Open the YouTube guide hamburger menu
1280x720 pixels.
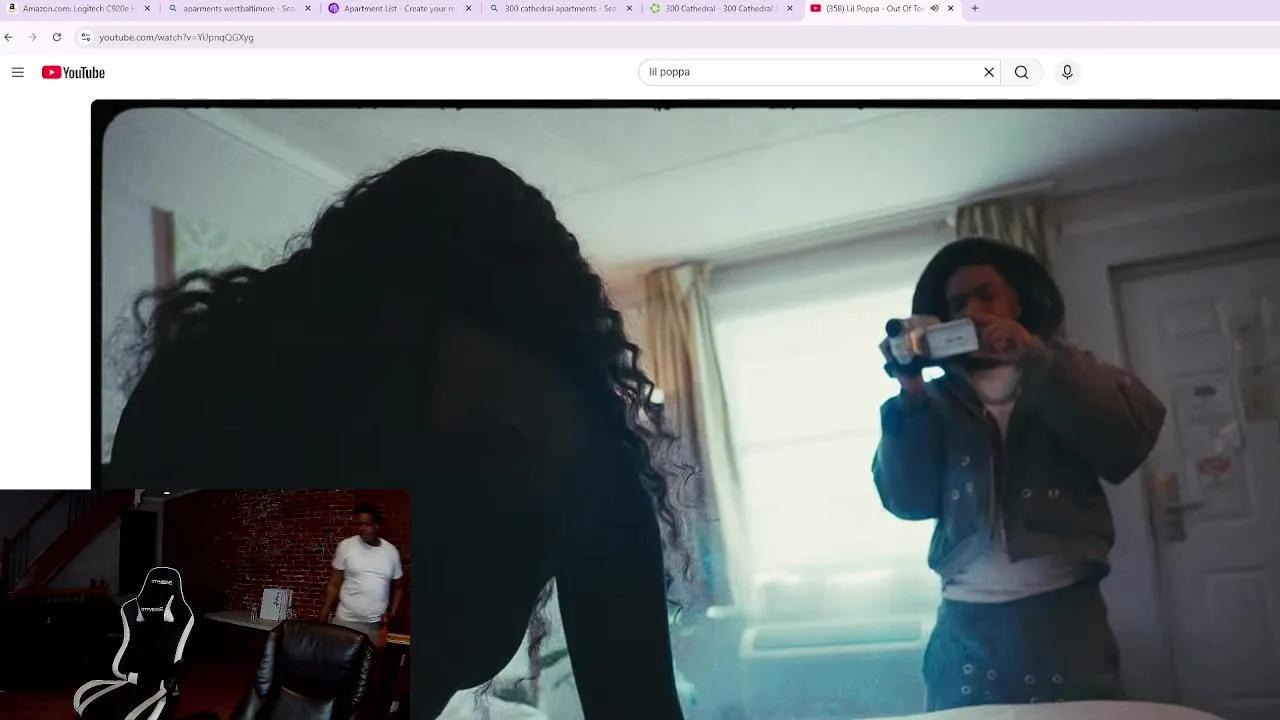pos(17,72)
